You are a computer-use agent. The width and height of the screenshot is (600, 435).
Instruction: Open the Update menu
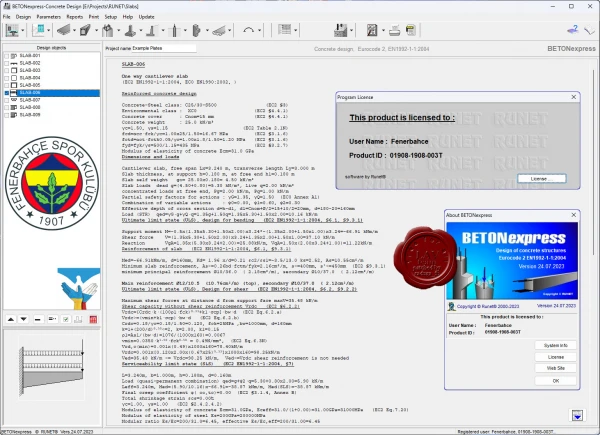click(147, 17)
